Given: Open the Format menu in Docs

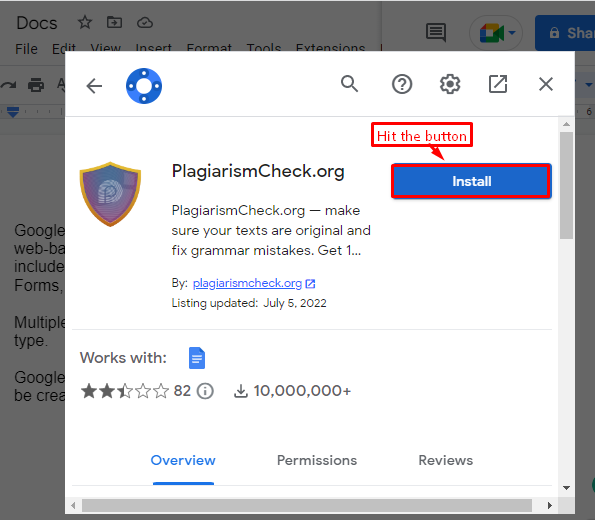Looking at the screenshot, I should click(209, 47).
